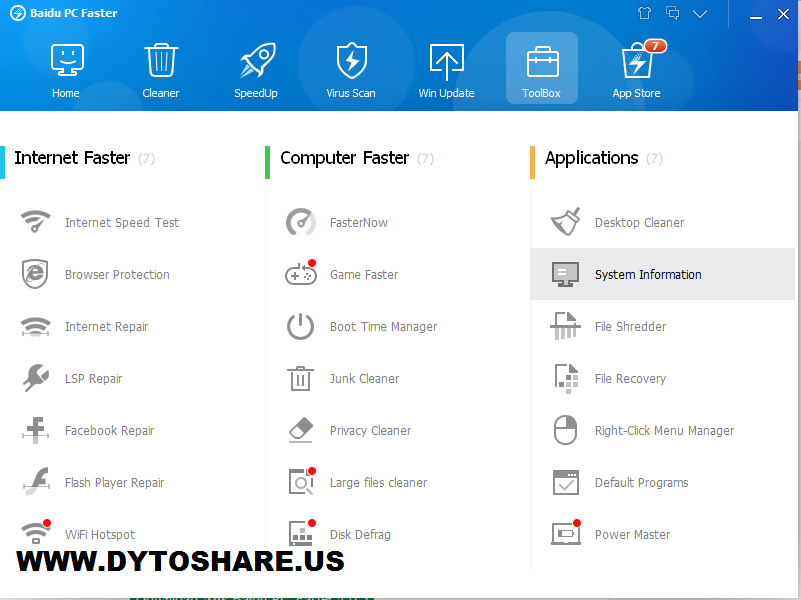Close the Baidu PC Faster window
This screenshot has width=801, height=600.
coord(783,14)
